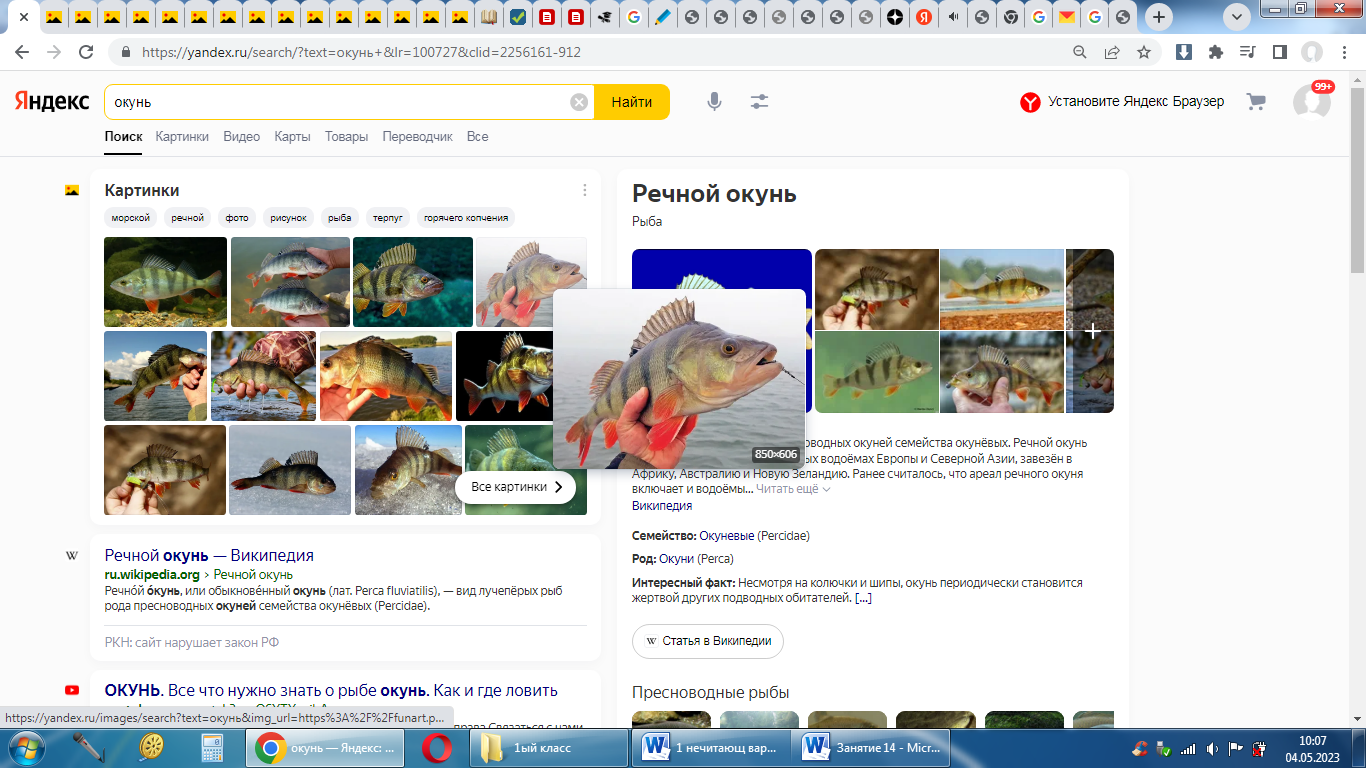Screen dimensions: 1366x768
Task: Click Все картинки to view all images
Action: tap(515, 487)
